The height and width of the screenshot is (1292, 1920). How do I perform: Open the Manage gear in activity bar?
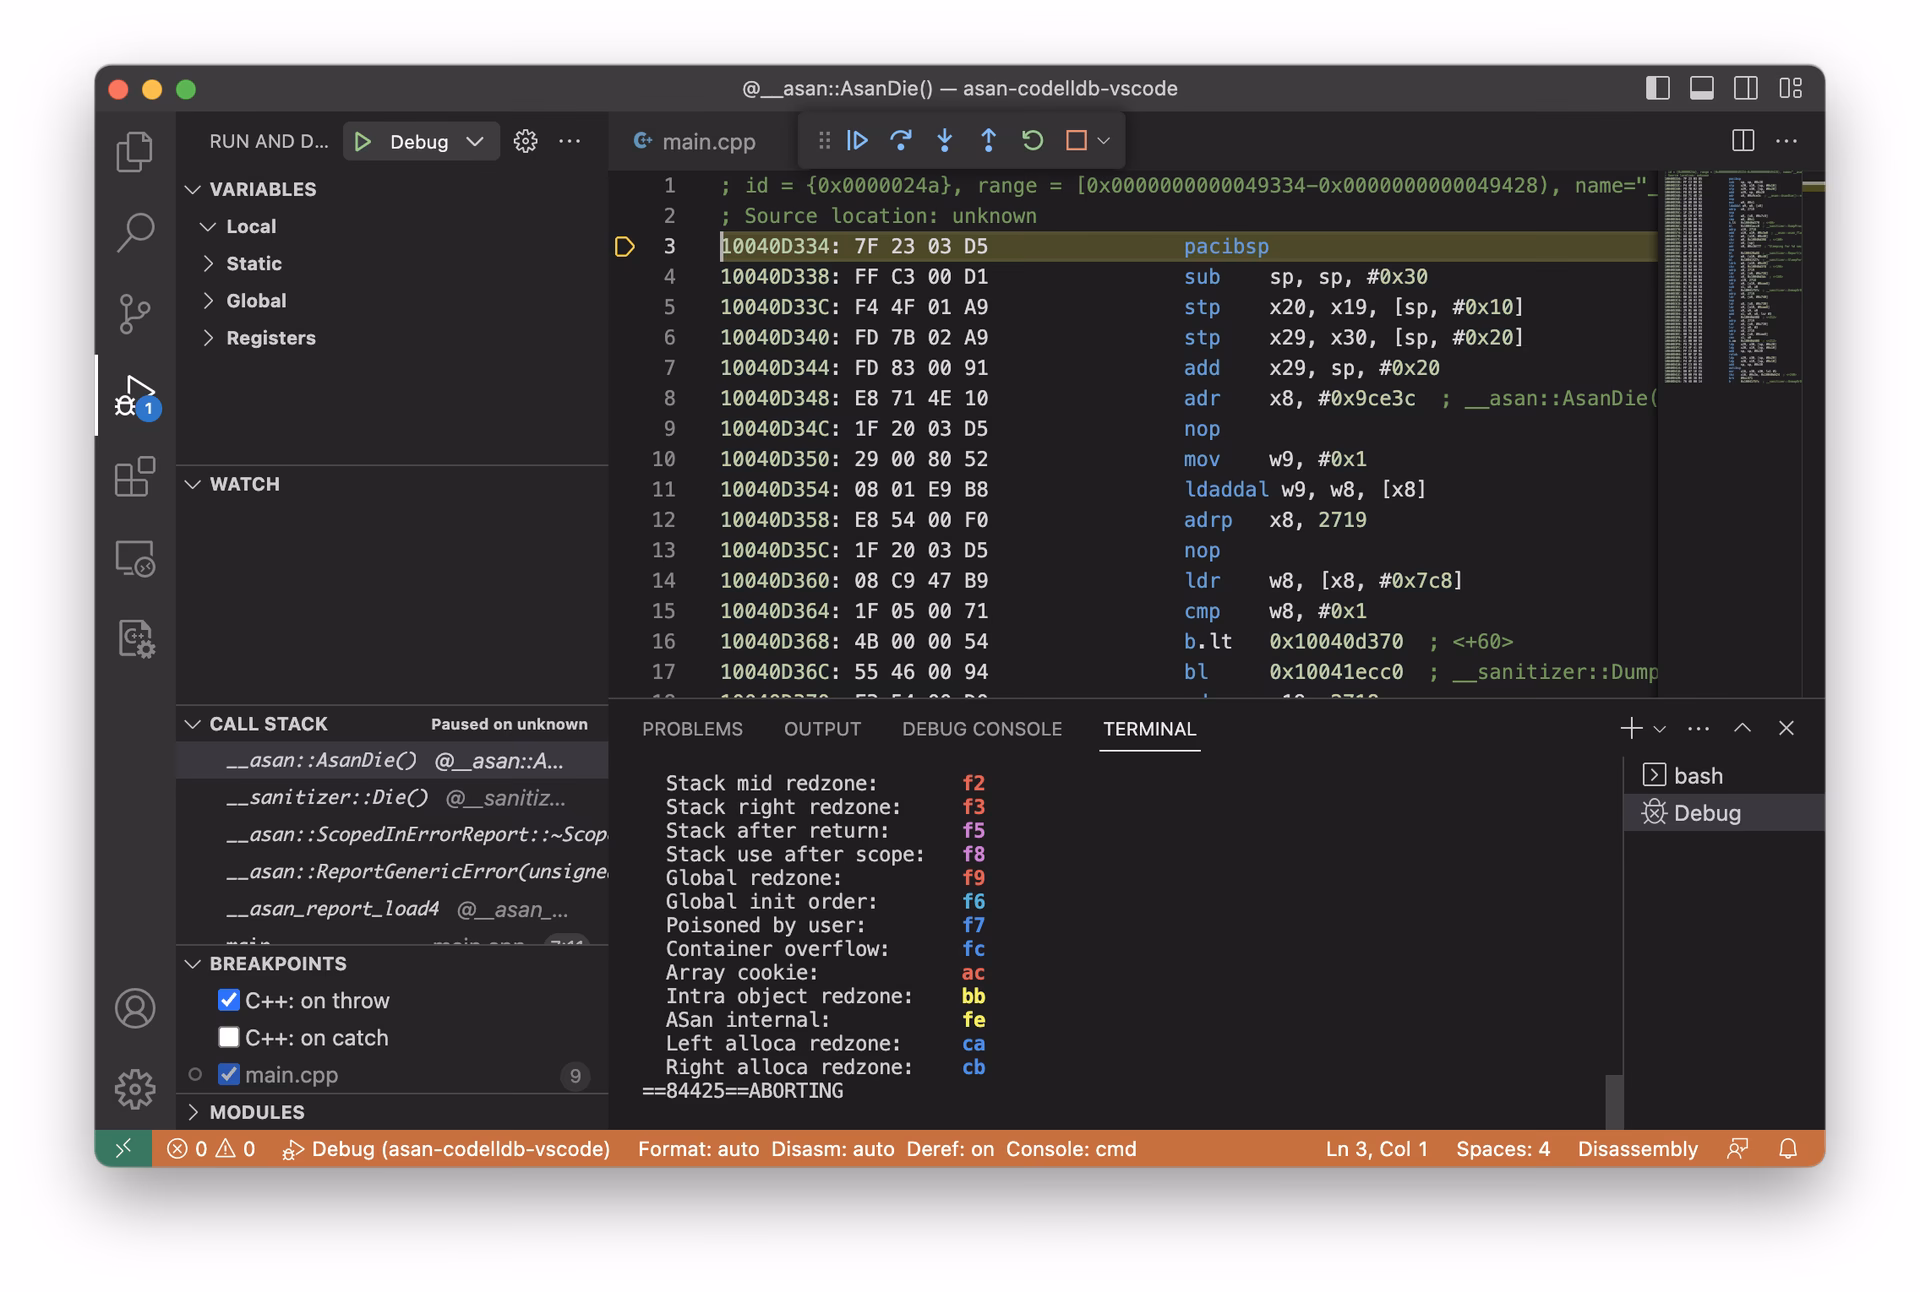click(x=135, y=1088)
